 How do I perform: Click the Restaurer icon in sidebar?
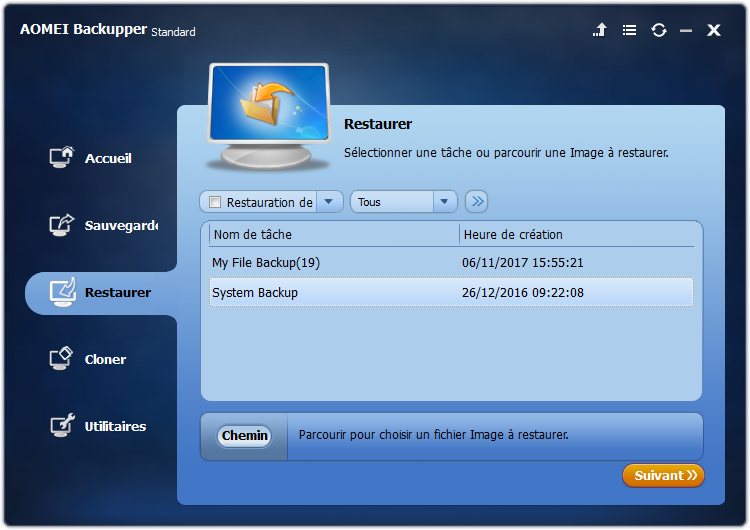point(63,292)
